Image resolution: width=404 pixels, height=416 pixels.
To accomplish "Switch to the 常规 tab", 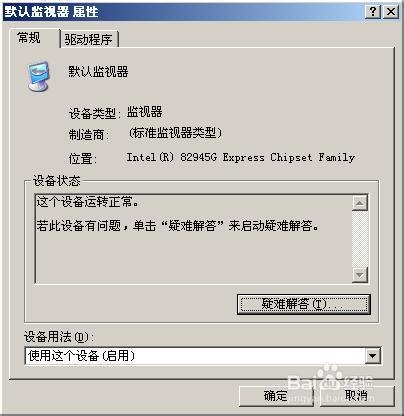I will click(29, 37).
